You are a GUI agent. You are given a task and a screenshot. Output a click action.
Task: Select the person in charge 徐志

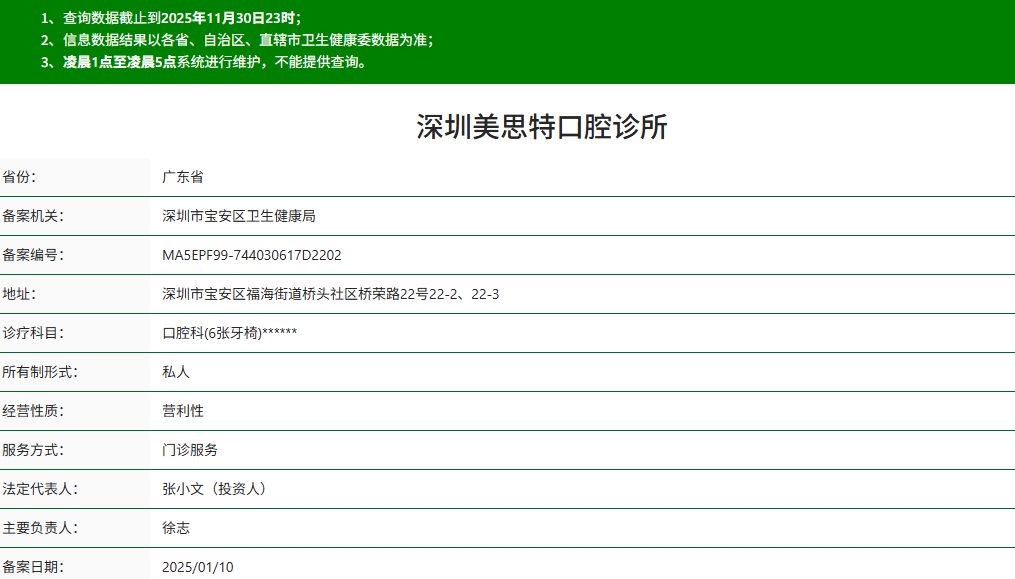point(174,528)
